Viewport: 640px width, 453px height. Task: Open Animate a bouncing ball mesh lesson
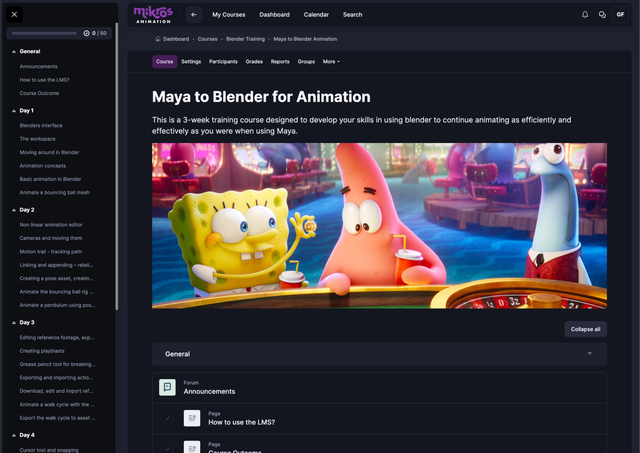pos(54,193)
